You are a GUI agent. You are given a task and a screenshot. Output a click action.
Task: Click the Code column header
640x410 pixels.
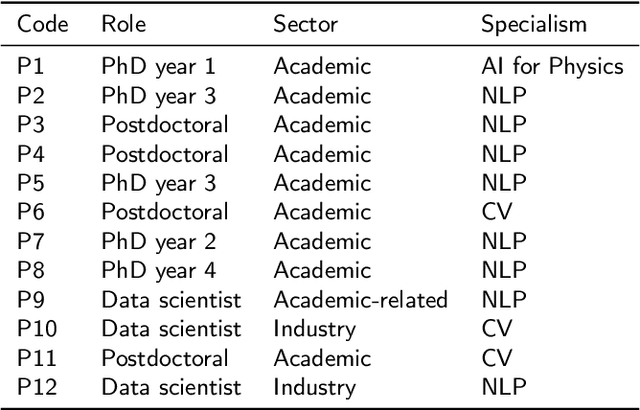[x=43, y=24]
